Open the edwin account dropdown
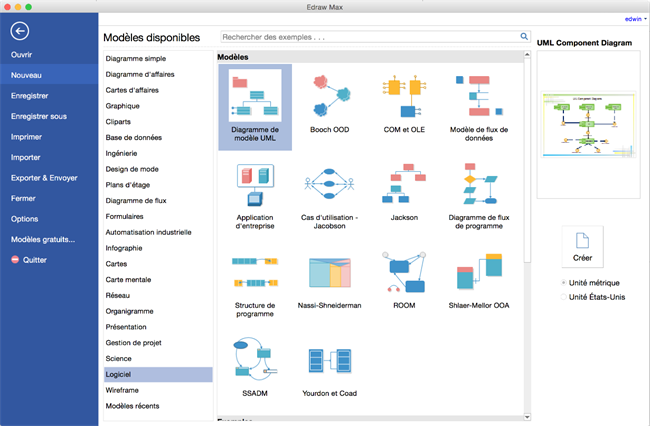This screenshot has width=650, height=426. [635, 19]
